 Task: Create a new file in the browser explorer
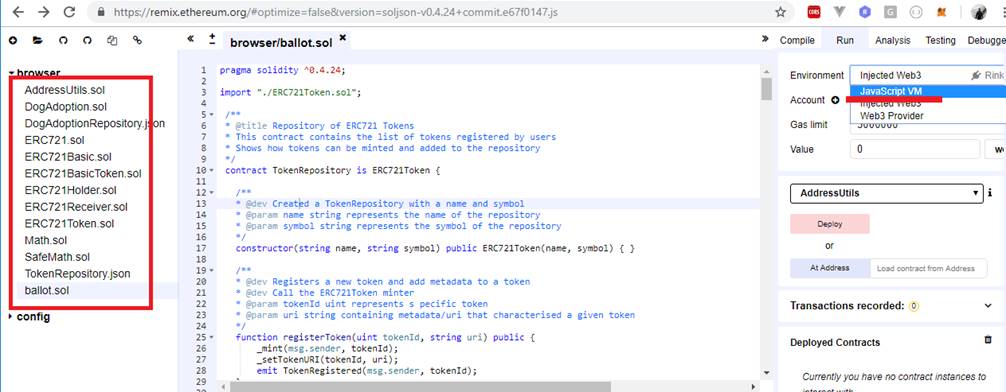tap(13, 40)
